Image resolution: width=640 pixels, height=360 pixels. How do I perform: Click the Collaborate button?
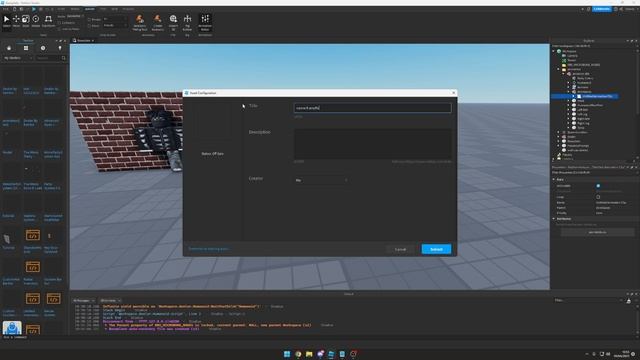point(602,9)
